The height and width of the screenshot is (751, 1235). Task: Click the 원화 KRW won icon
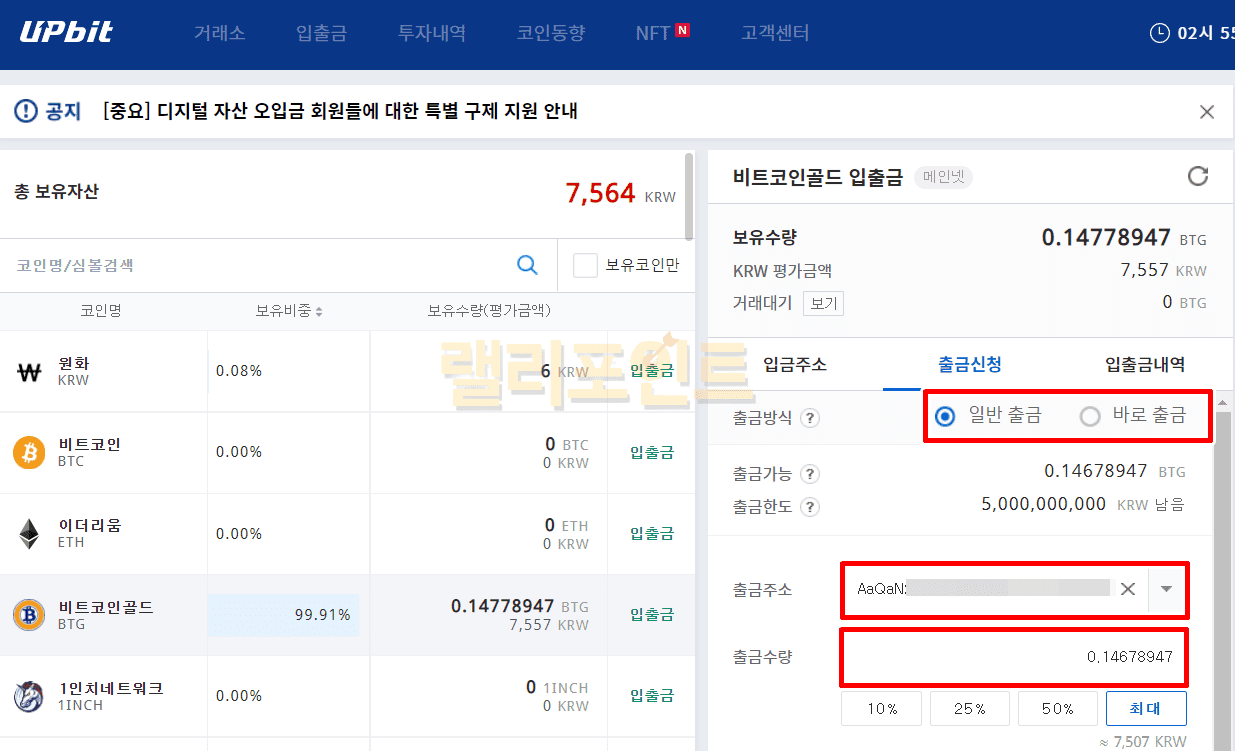(x=29, y=372)
